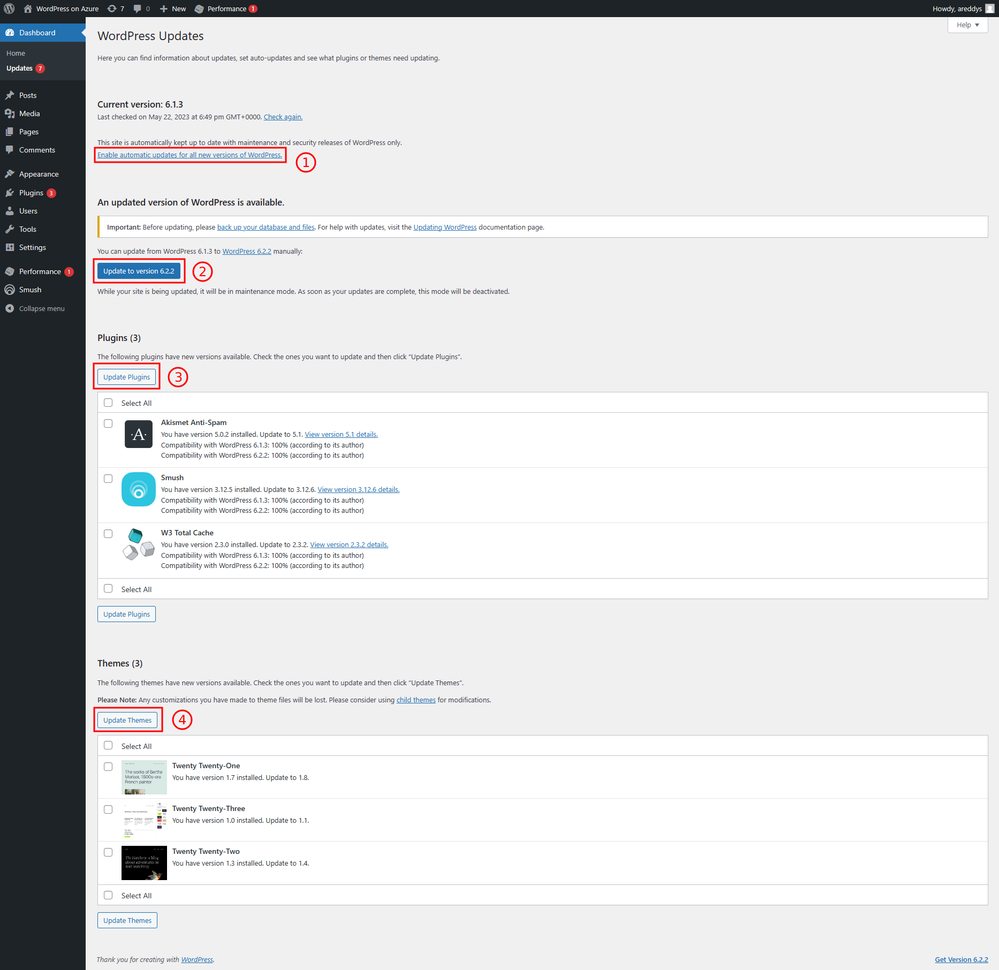999x970 pixels.
Task: Click the updates counter icon in admin bar
Action: (112, 8)
